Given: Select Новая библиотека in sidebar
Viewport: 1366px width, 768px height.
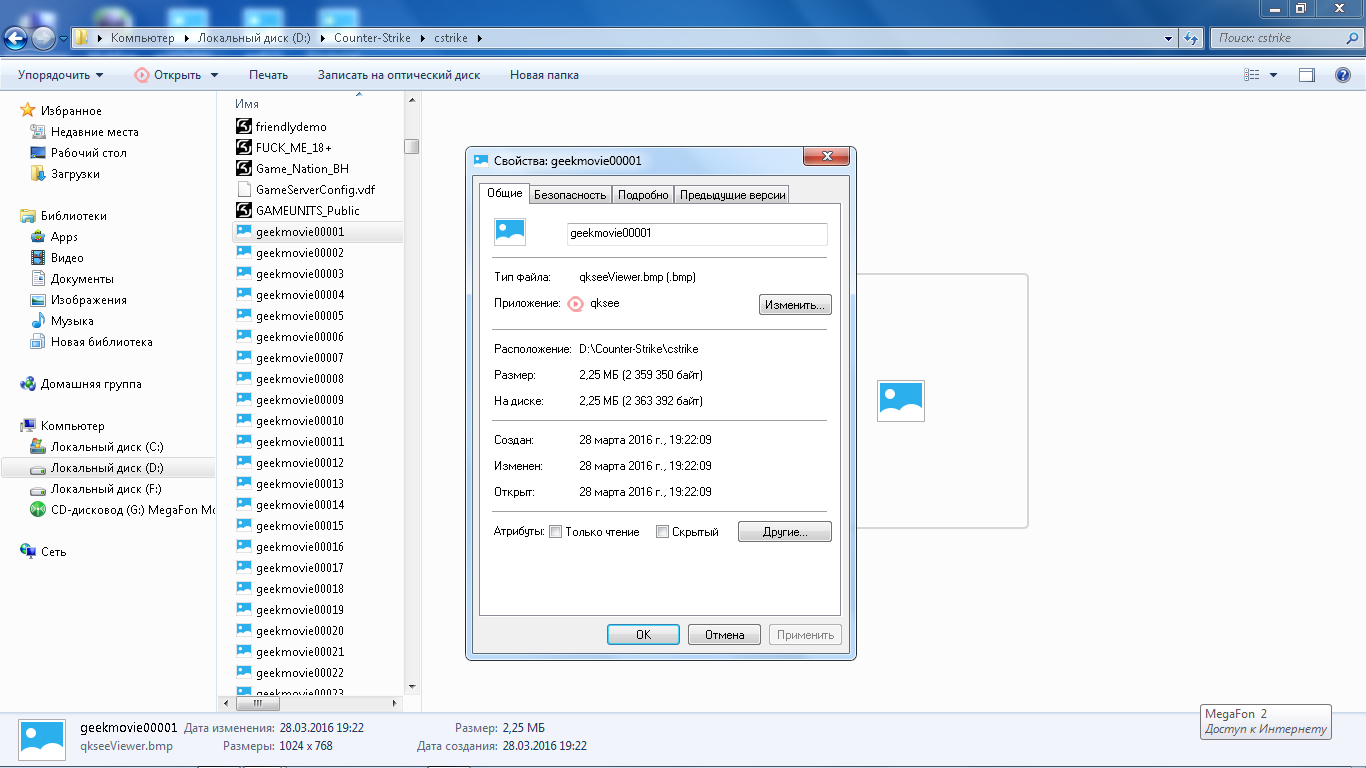Looking at the screenshot, I should (x=102, y=342).
